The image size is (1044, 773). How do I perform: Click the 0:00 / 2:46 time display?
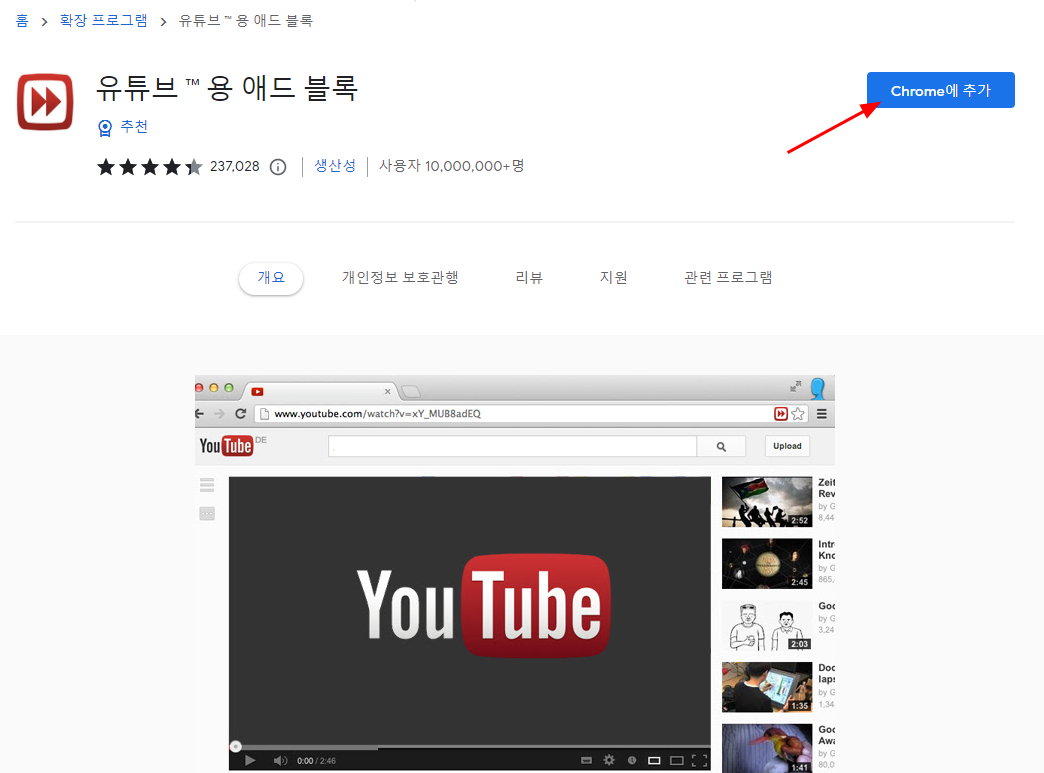(x=316, y=760)
